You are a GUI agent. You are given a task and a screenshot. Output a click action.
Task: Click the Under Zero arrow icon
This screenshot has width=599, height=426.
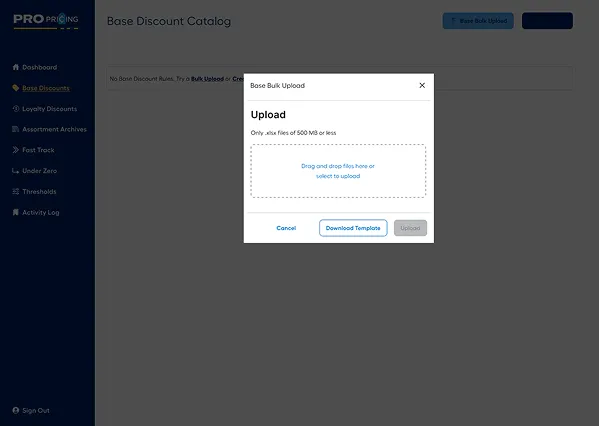pos(16,171)
